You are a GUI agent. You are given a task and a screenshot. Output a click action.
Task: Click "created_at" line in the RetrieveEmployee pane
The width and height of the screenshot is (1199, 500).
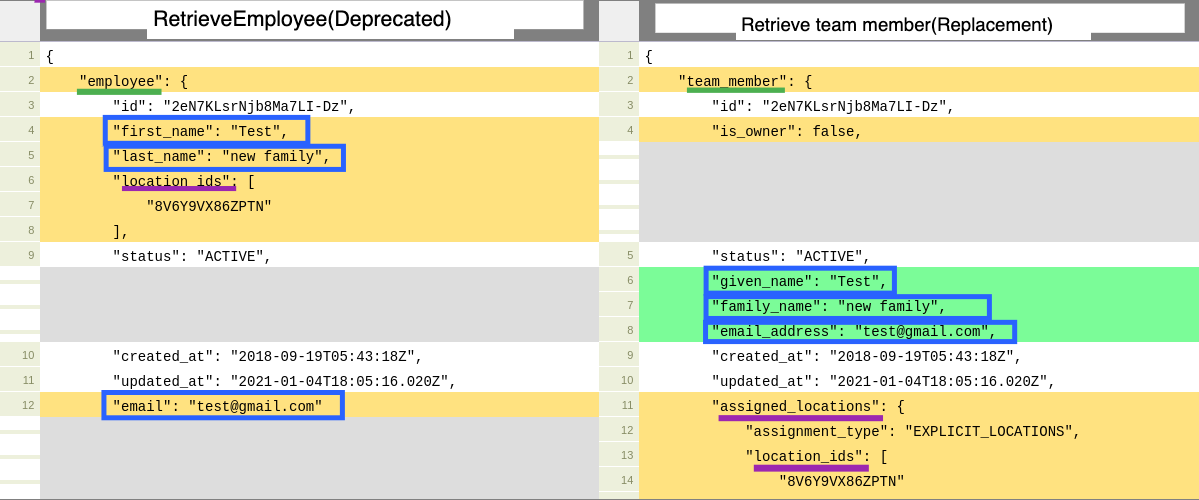point(268,356)
